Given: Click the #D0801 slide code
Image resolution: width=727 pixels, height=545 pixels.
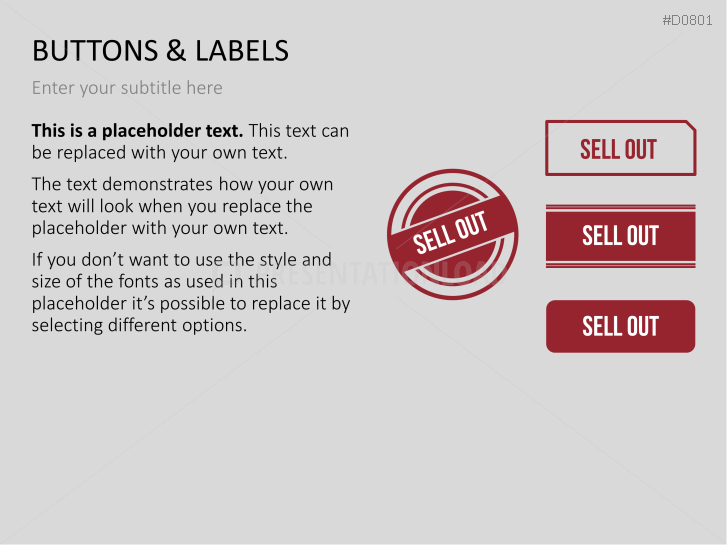Looking at the screenshot, I should tap(687, 20).
